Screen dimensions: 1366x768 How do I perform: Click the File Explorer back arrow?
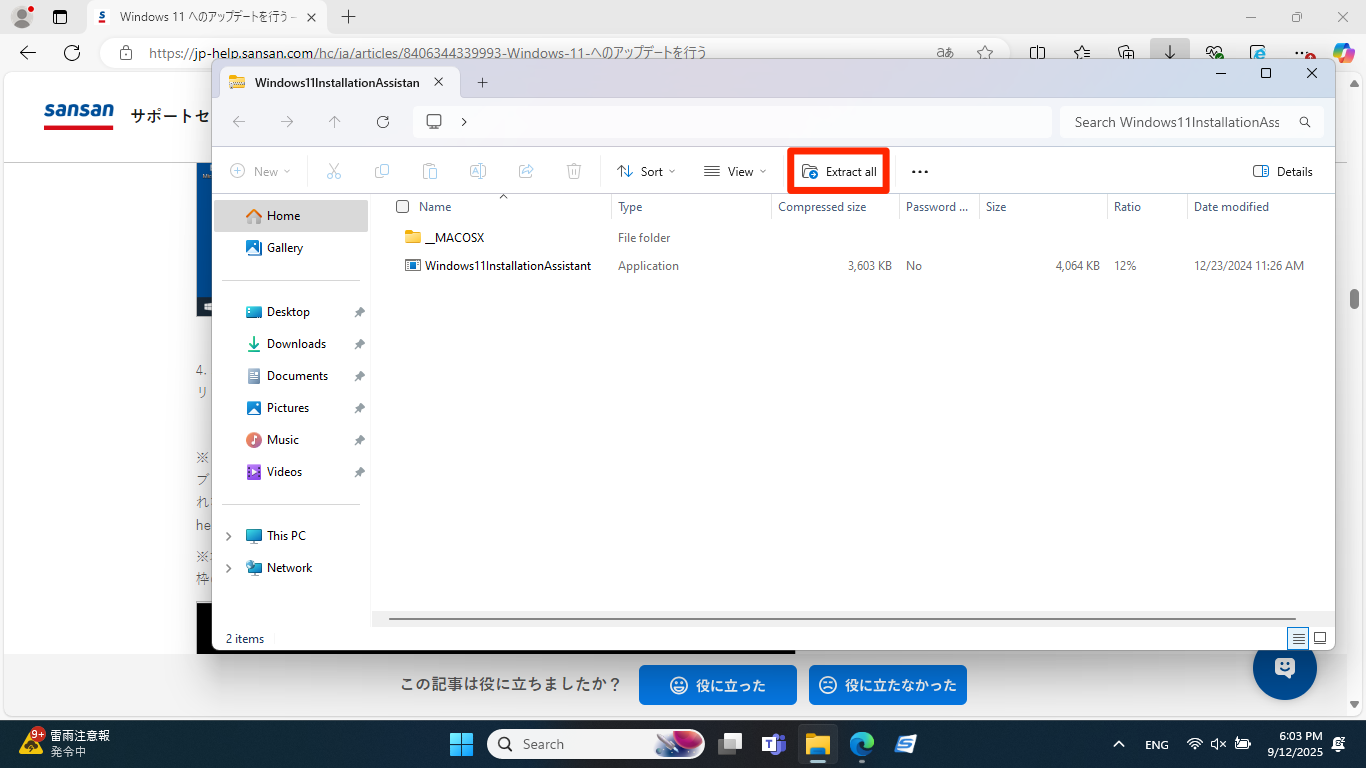[x=239, y=122]
